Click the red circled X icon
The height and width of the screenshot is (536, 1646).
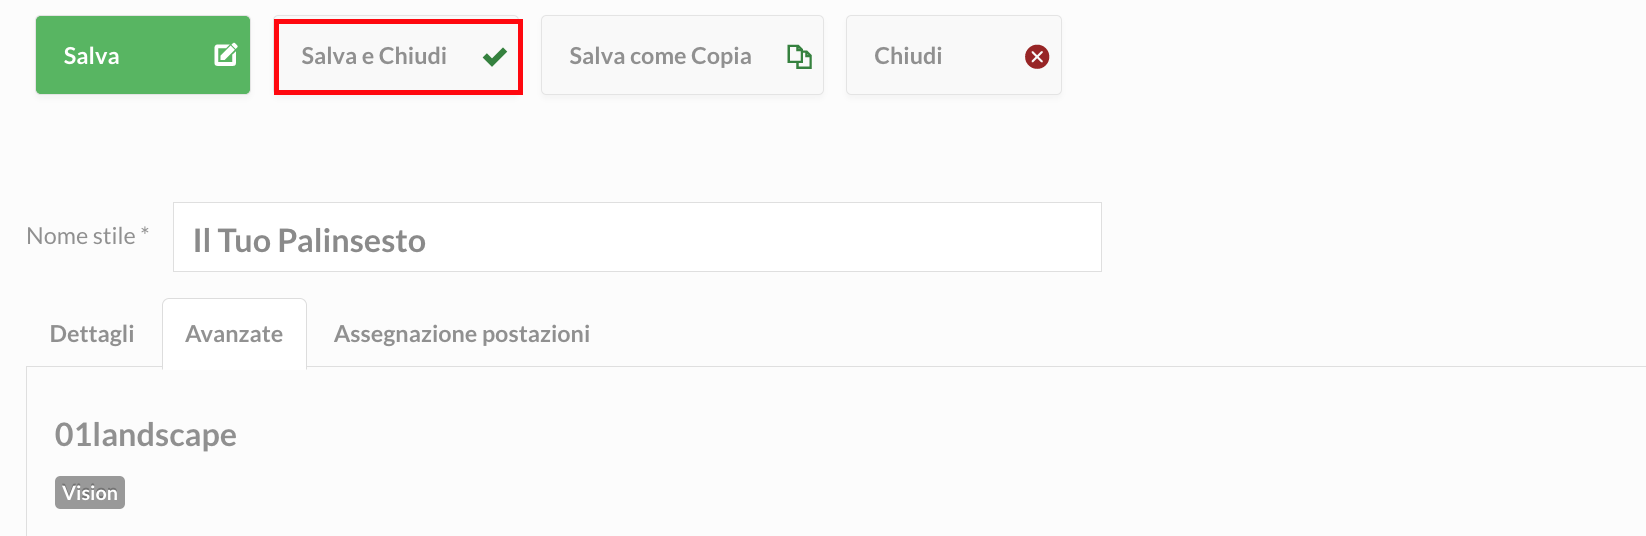pyautogui.click(x=1037, y=57)
